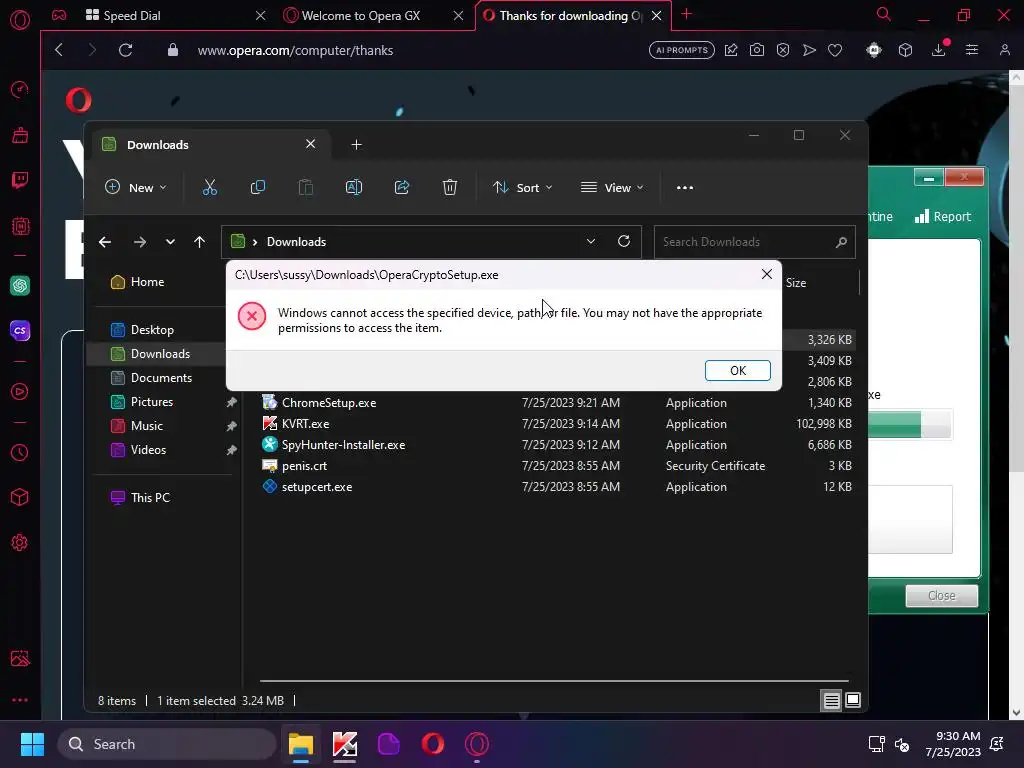Image resolution: width=1024 pixels, height=768 pixels.
Task: Click the Close button in Kaspersky window
Action: (x=941, y=596)
